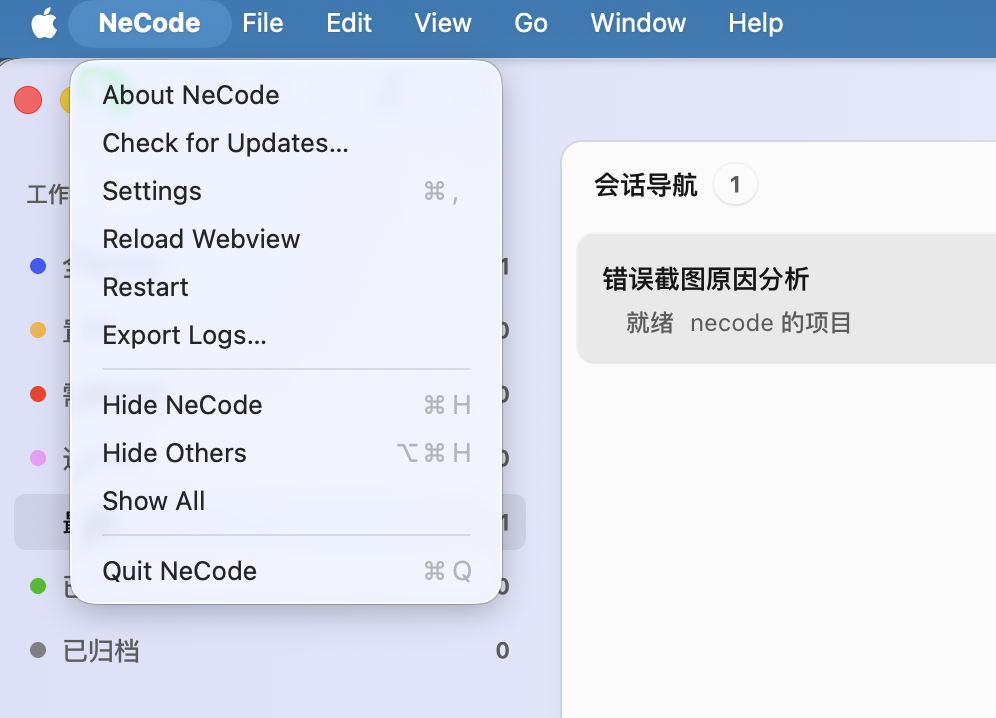Click the pink dot sidebar item
The width and height of the screenshot is (996, 718).
pyautogui.click(x=38, y=458)
